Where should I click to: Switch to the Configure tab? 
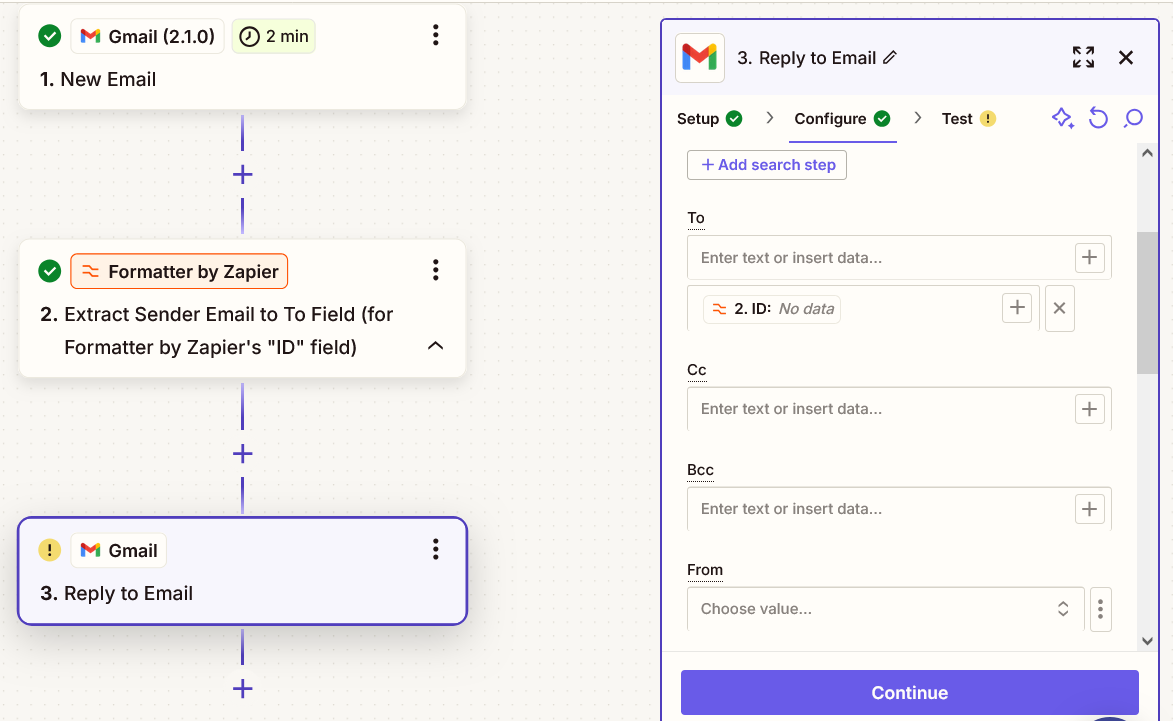click(842, 119)
